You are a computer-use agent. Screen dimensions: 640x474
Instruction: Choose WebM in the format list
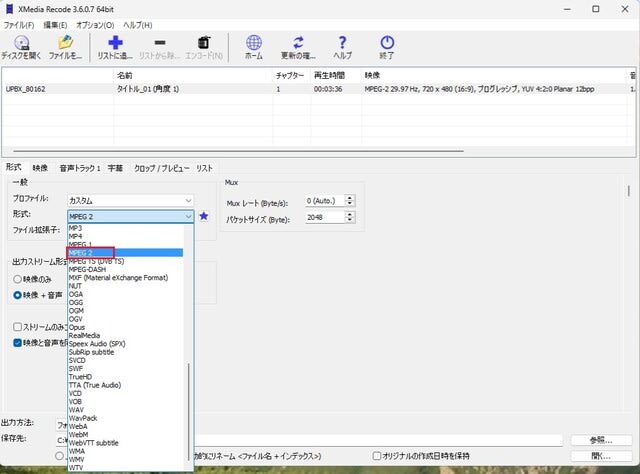pos(125,434)
